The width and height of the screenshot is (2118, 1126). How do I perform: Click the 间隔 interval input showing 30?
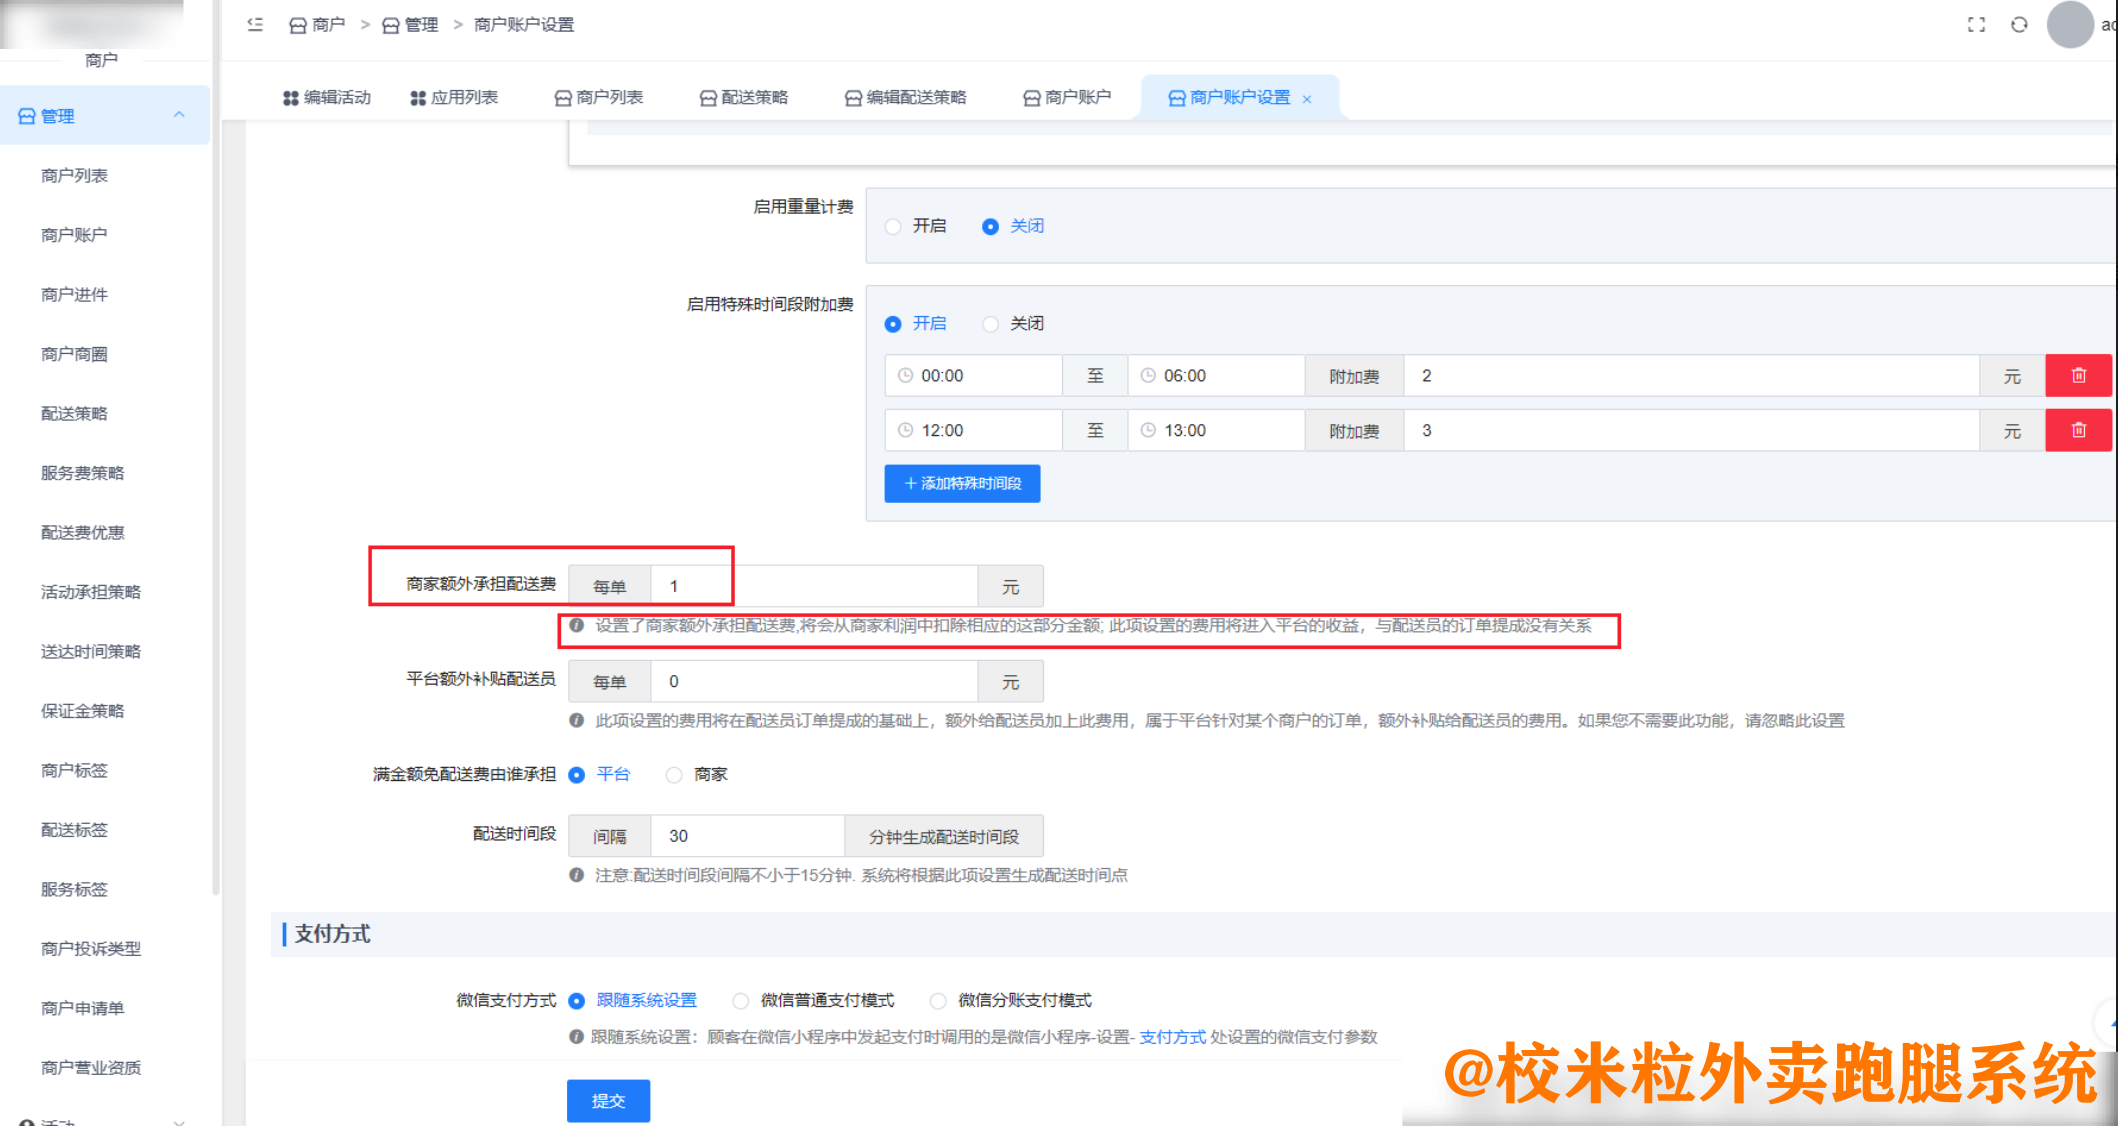point(746,835)
